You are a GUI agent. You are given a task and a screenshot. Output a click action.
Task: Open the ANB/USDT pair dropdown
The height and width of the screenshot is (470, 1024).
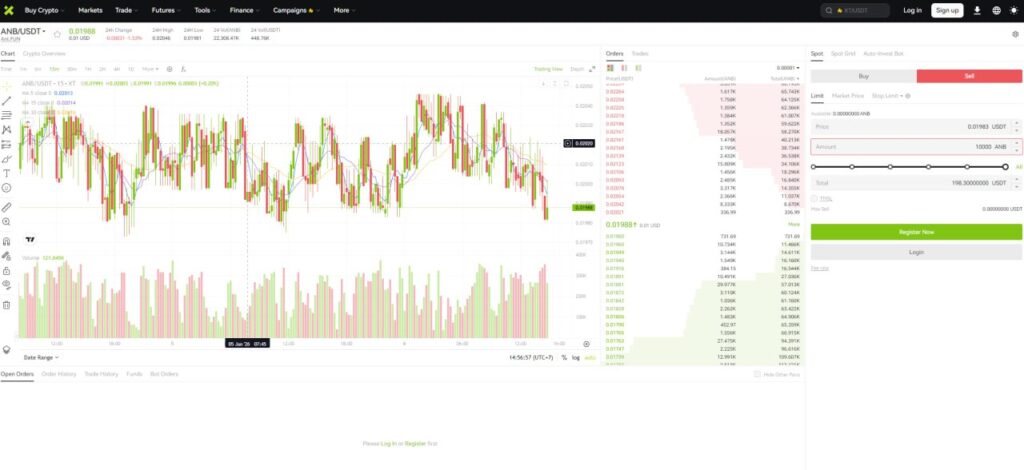pos(24,31)
